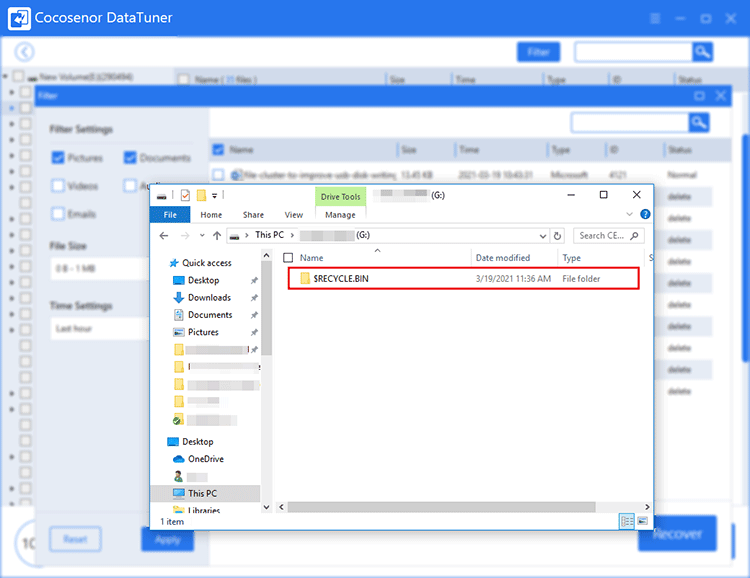Expand address bar history dropdown
The image size is (750, 578).
pyautogui.click(x=543, y=236)
